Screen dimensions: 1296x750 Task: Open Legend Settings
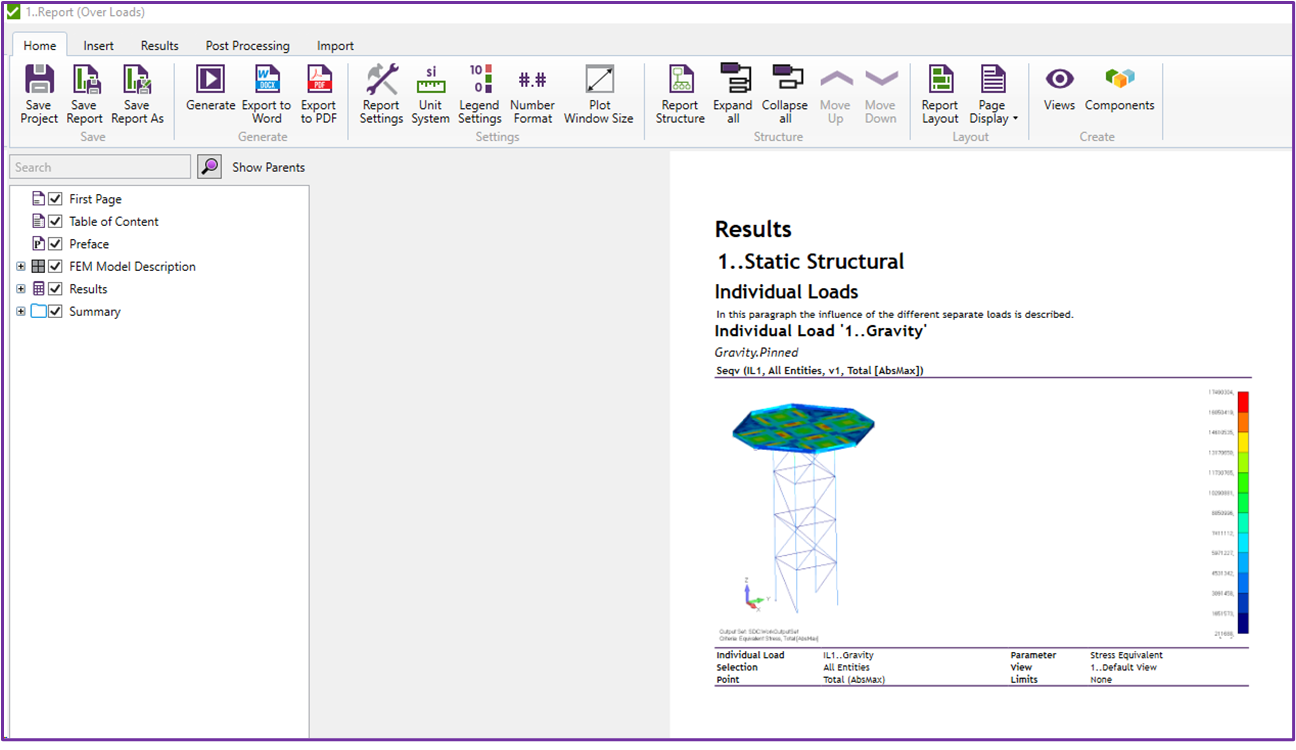coord(480,79)
